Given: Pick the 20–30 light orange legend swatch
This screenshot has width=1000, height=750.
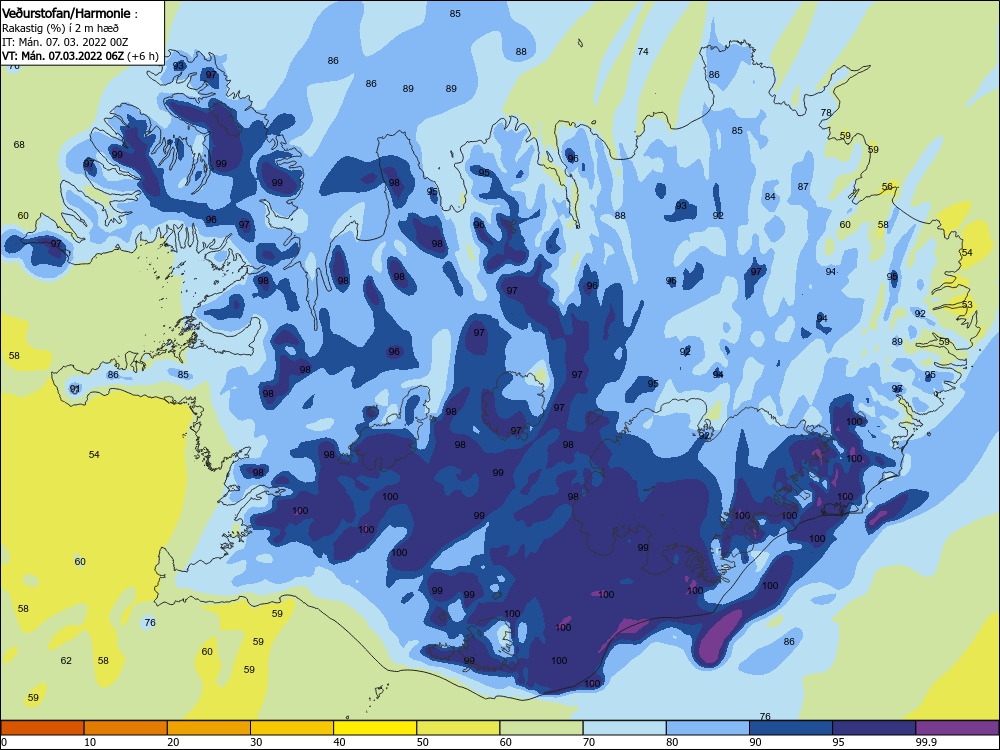Looking at the screenshot, I should click(209, 728).
